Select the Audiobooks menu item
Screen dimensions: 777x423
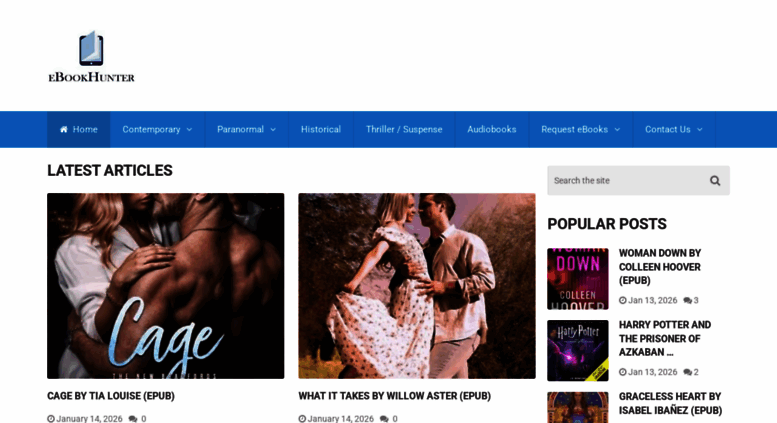(492, 130)
